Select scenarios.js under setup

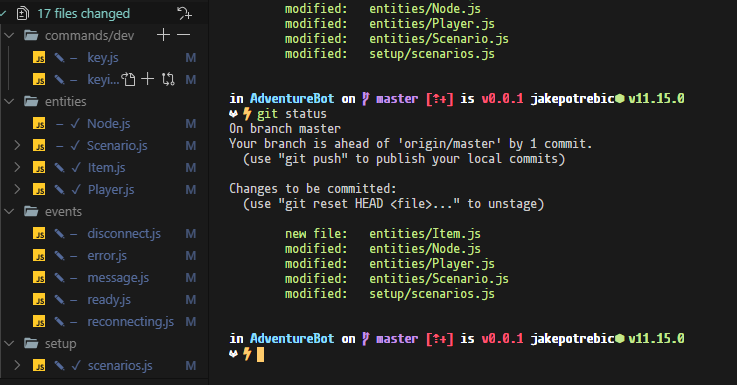tap(120, 365)
